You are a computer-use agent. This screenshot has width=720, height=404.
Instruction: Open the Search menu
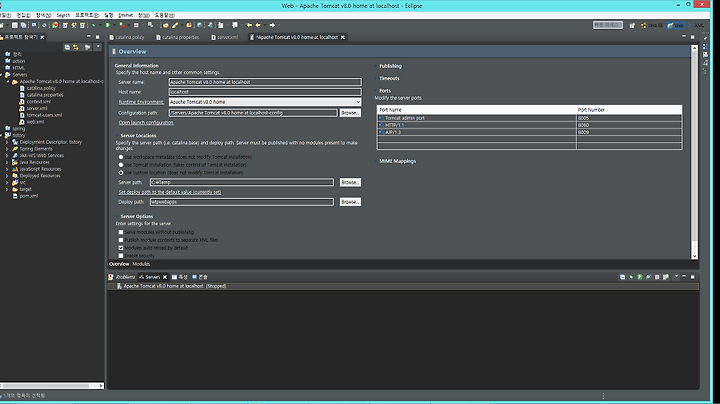pos(63,15)
